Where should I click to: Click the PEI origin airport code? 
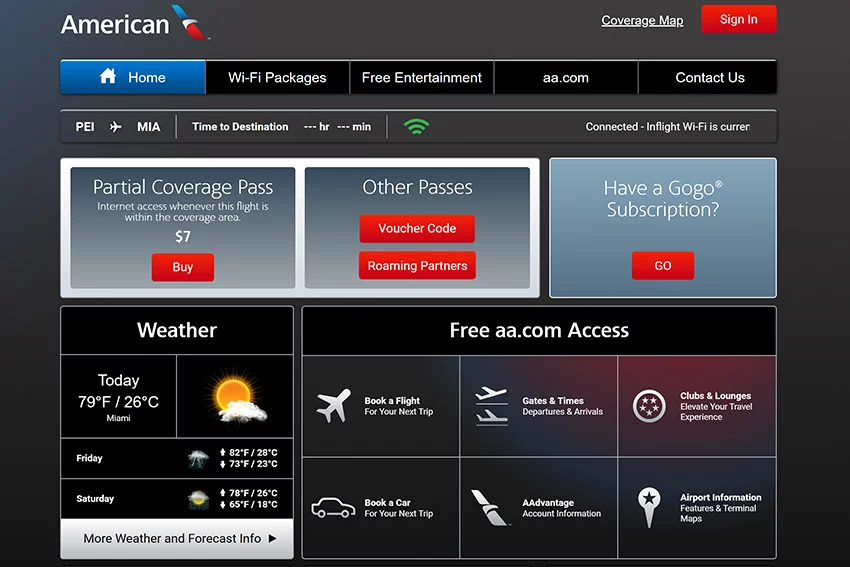pos(85,127)
